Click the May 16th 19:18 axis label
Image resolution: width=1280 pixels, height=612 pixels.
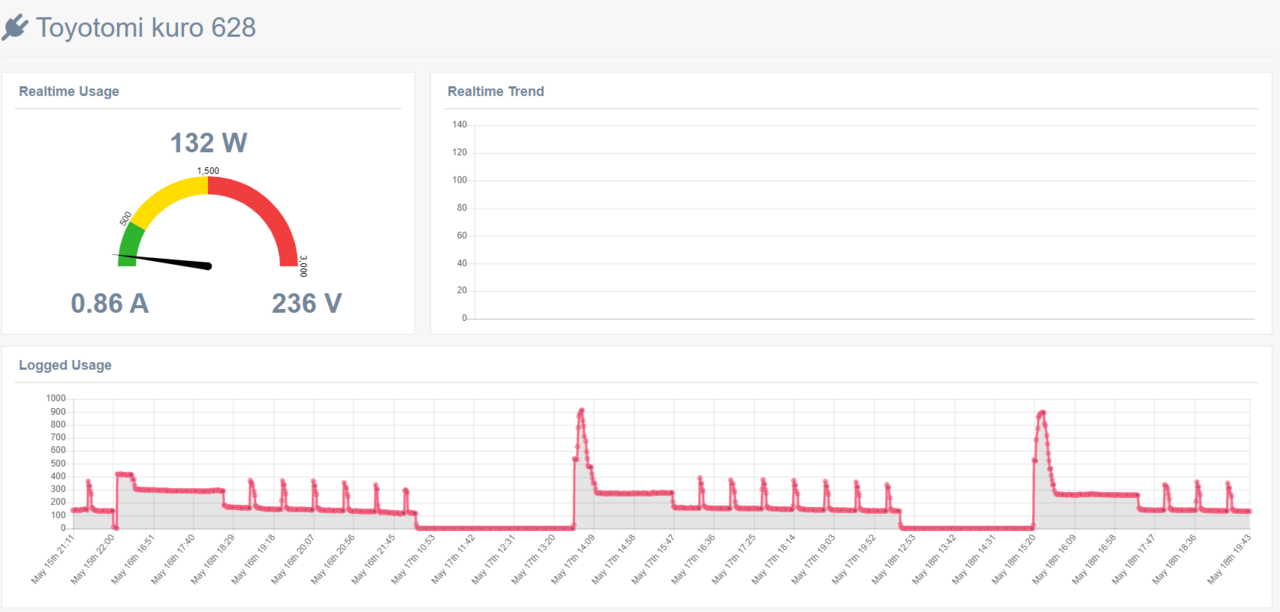coord(252,559)
